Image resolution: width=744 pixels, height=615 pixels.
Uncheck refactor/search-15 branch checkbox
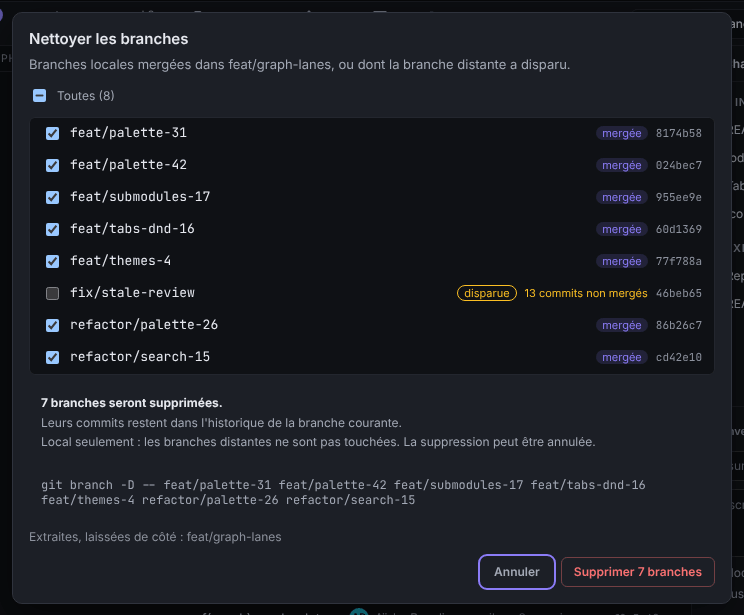click(x=53, y=357)
